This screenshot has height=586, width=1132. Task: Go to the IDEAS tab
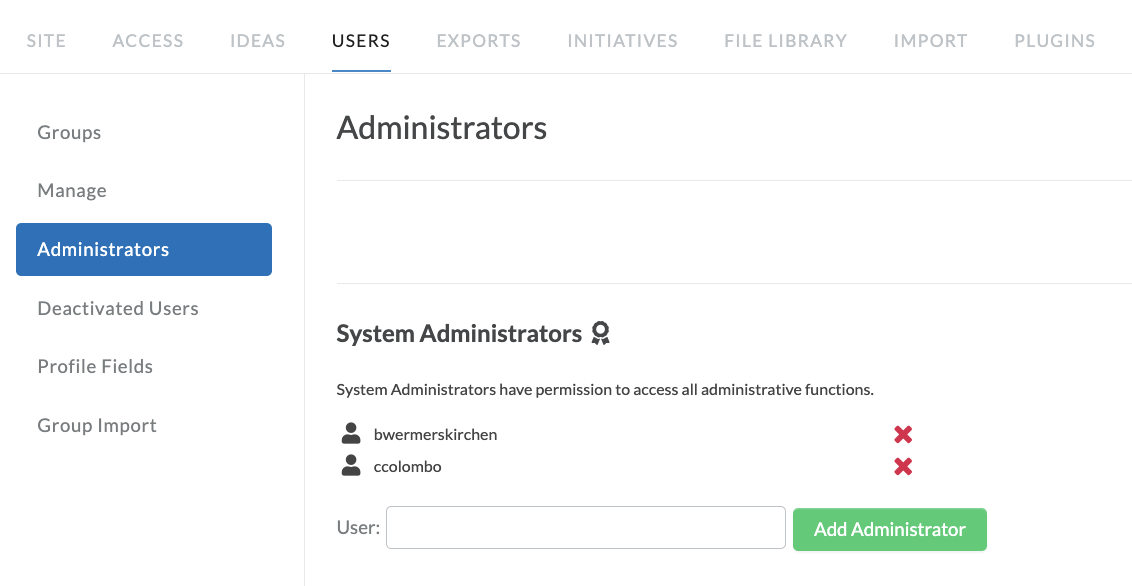pyautogui.click(x=258, y=41)
